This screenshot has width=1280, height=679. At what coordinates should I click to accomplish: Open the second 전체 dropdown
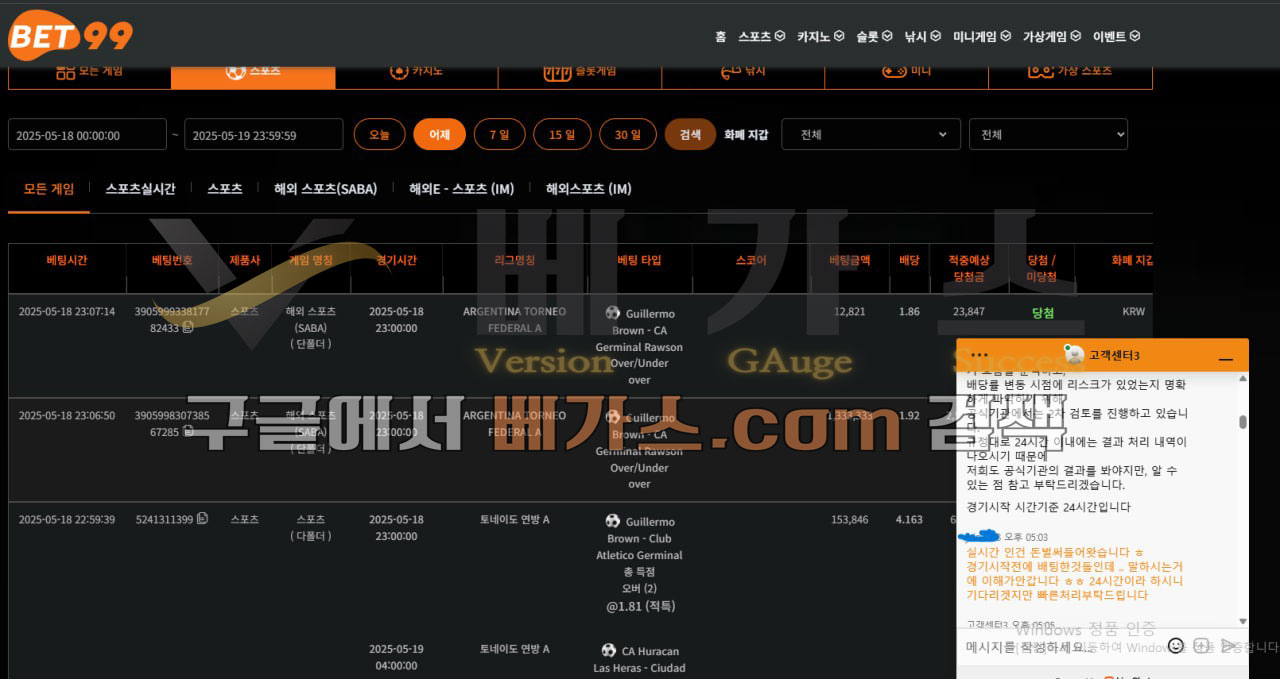(x=1048, y=134)
